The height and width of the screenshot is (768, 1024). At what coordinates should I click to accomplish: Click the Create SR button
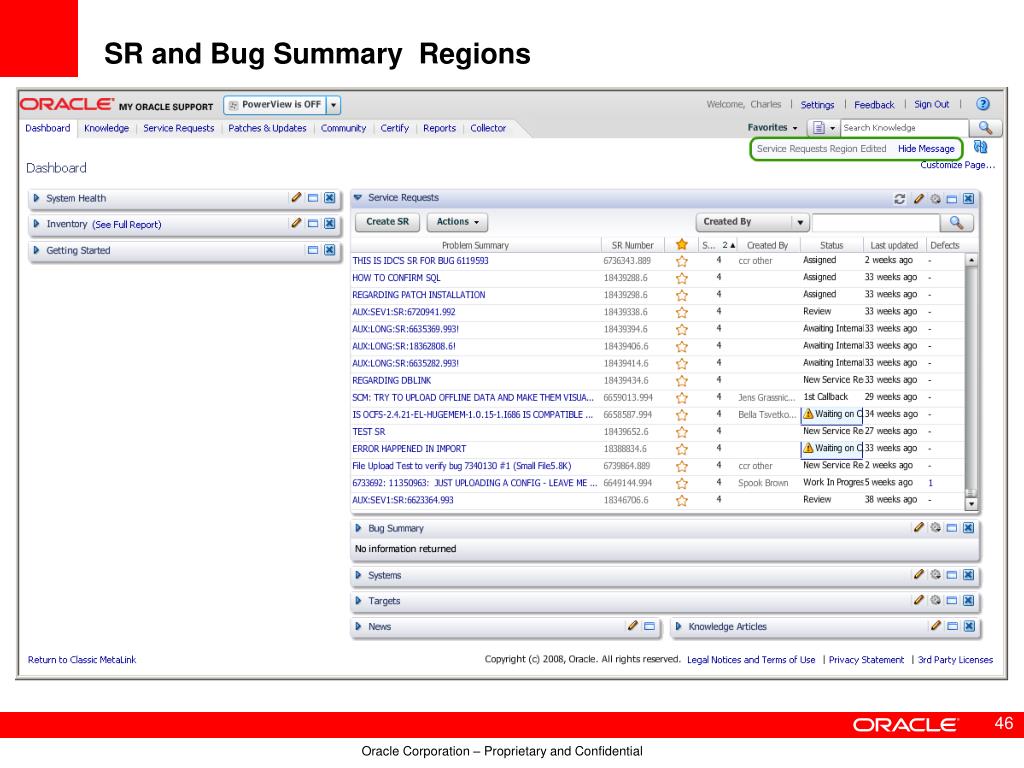coord(388,222)
